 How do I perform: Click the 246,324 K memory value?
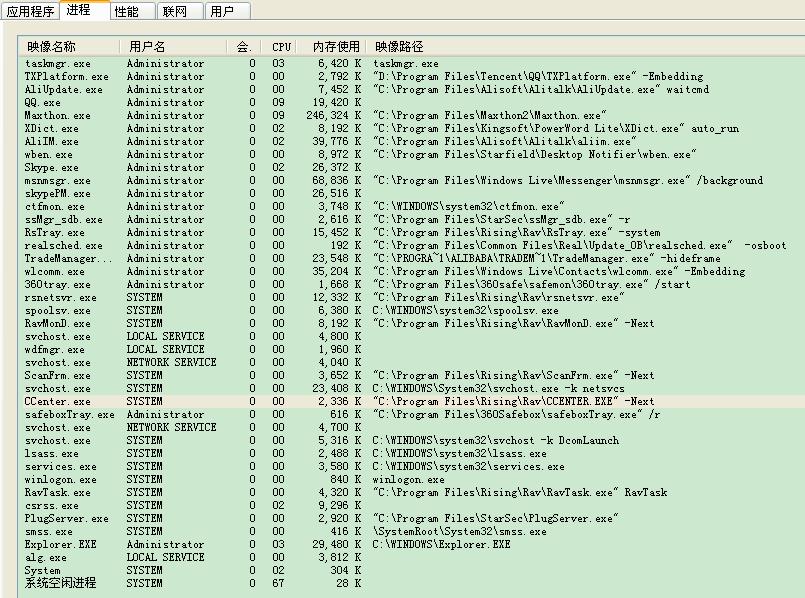pyautogui.click(x=334, y=115)
